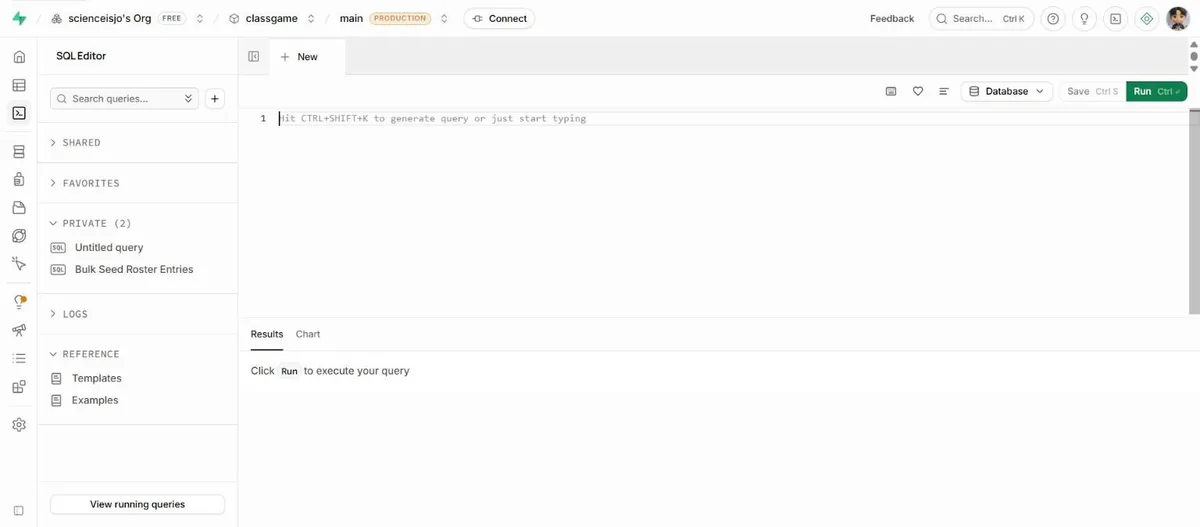This screenshot has width=1200, height=527.
Task: Click the scroll down arrow at right edge
Action: click(x=1193, y=69)
